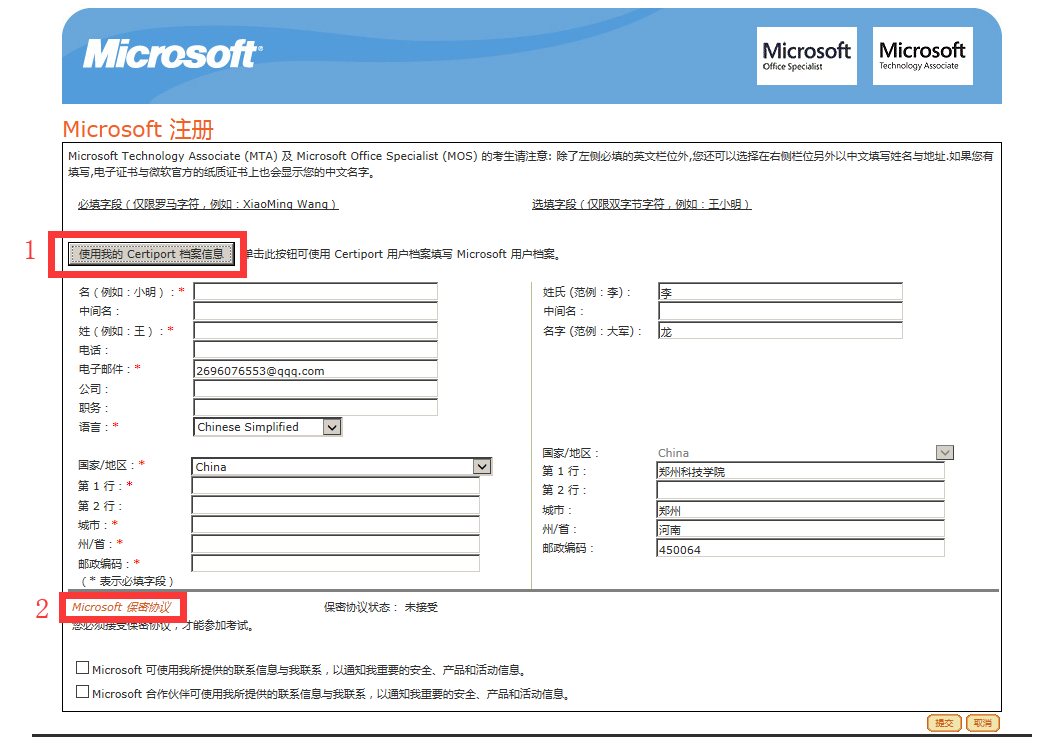Enable Microsoft partners contact permission checkbox
Image resolution: width=1054 pixels, height=737 pixels.
[83, 691]
